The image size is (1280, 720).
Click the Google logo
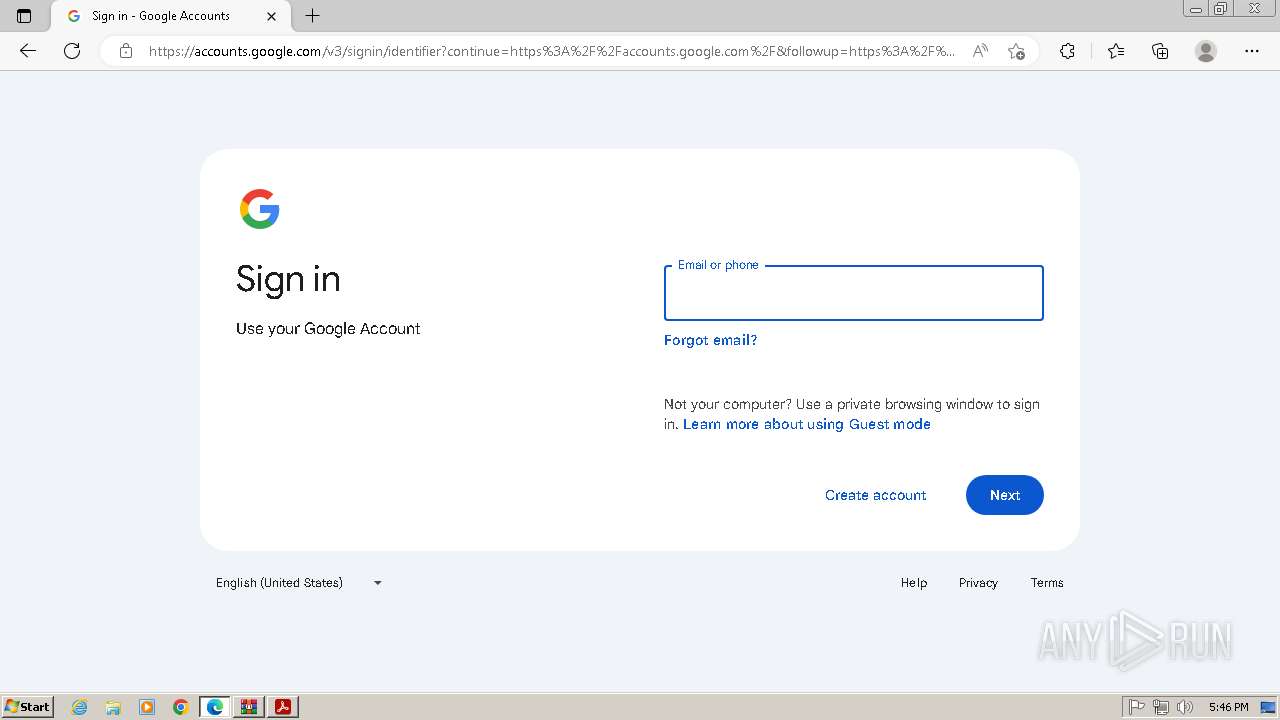pos(260,209)
